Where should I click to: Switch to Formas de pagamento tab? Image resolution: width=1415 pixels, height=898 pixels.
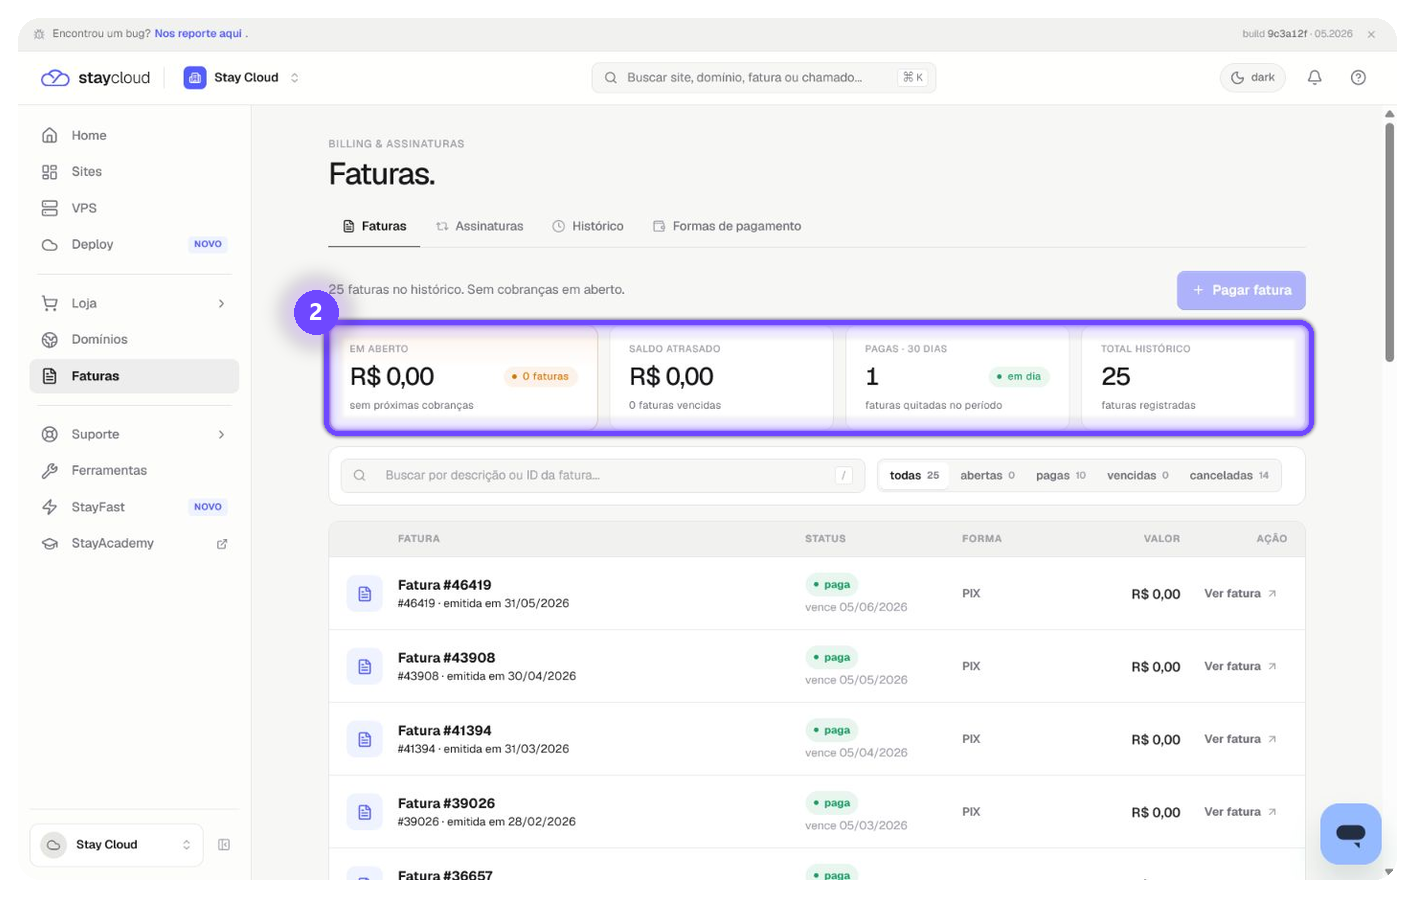pyautogui.click(x=727, y=226)
